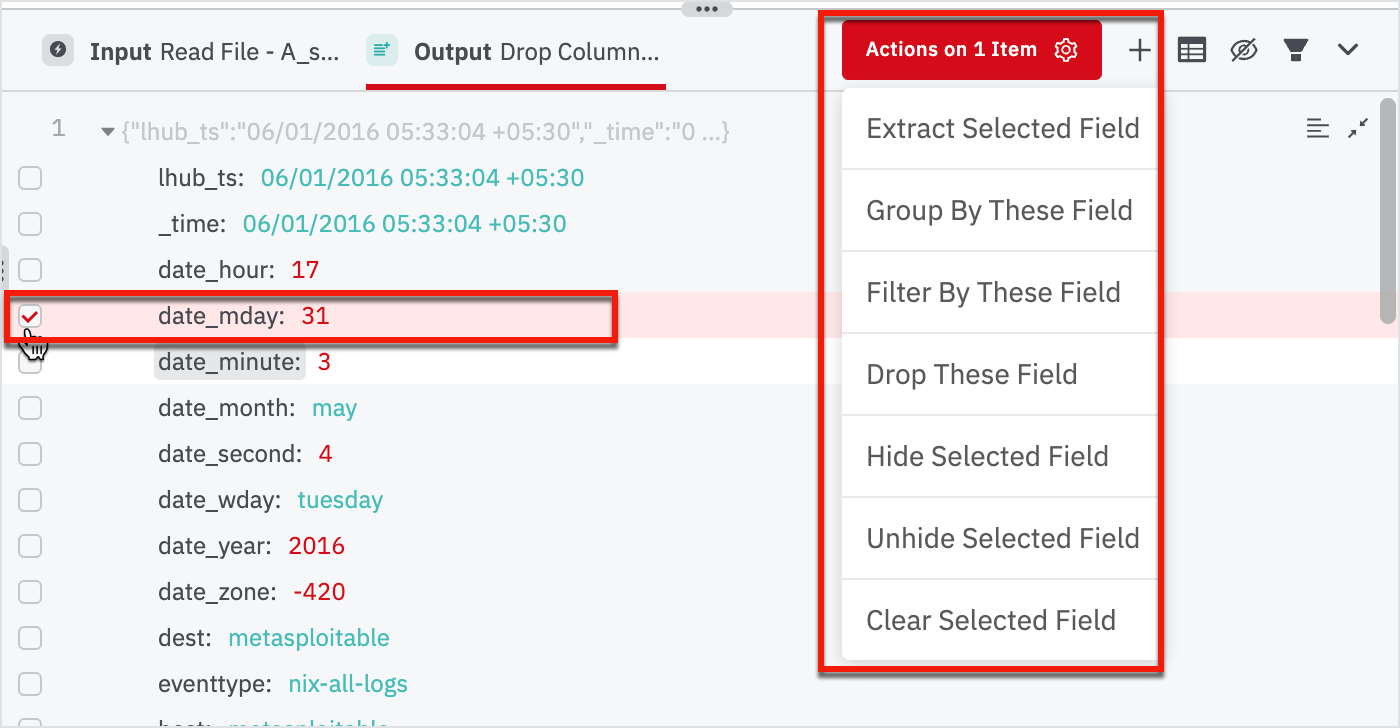1400x728 pixels.
Task: Check the date_hour checkbox
Action: tap(30, 270)
